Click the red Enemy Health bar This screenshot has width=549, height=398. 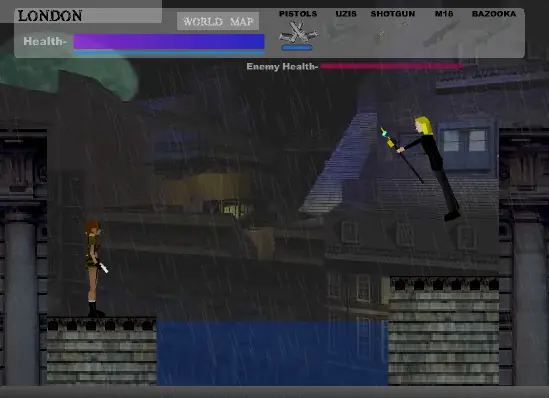(x=392, y=66)
